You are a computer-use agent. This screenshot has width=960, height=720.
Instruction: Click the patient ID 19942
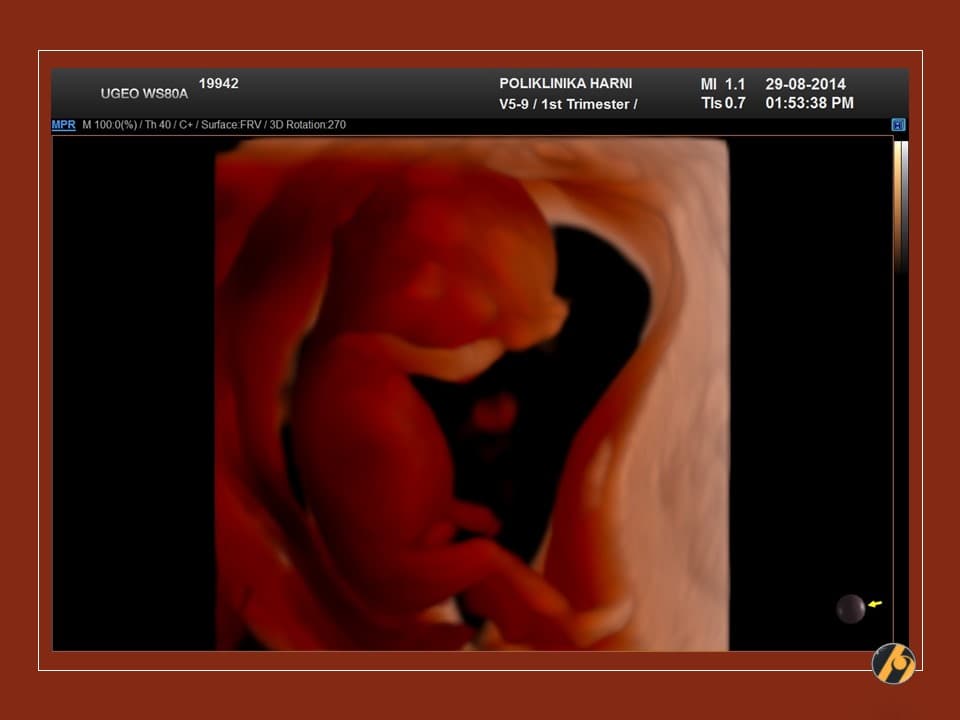(218, 84)
